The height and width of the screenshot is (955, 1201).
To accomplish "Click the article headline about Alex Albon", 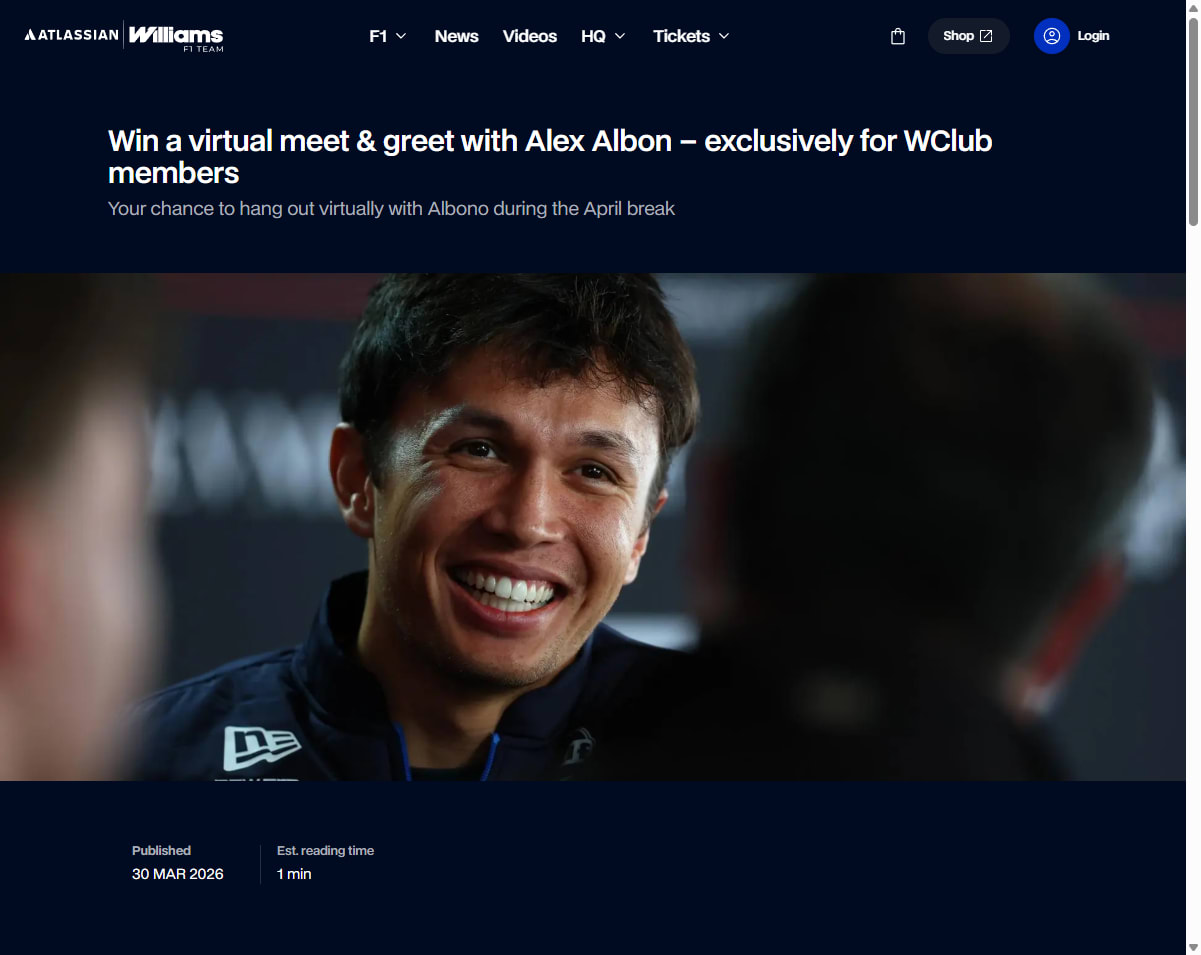I will pos(550,156).
